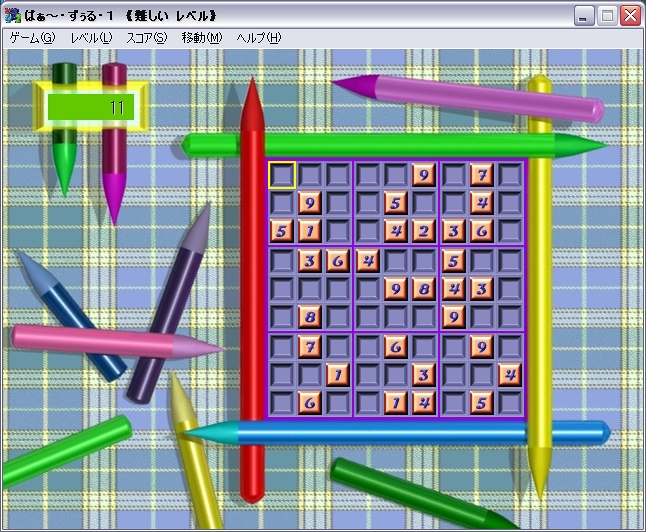
Task: Open the レベル(L) level menu
Action: (x=91, y=38)
